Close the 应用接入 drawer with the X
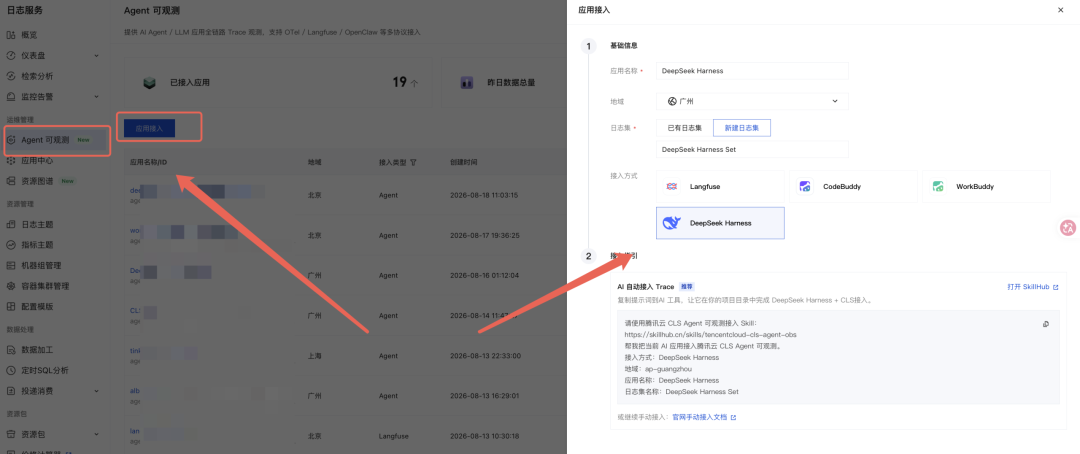The image size is (1080, 454). pos(1060,10)
